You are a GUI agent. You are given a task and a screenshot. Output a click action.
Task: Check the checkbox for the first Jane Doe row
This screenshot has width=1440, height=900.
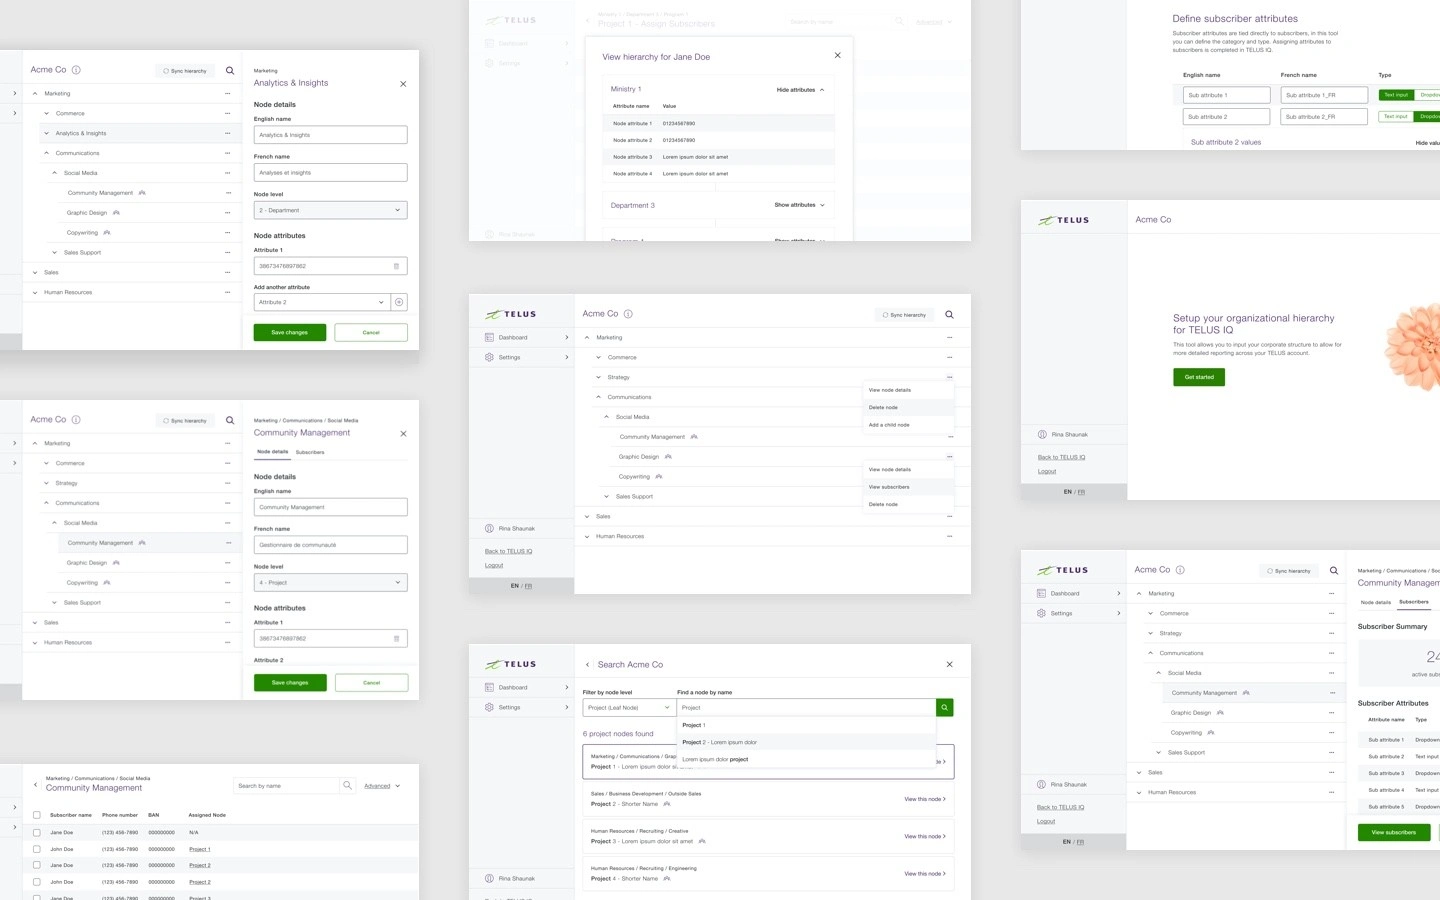37,832
